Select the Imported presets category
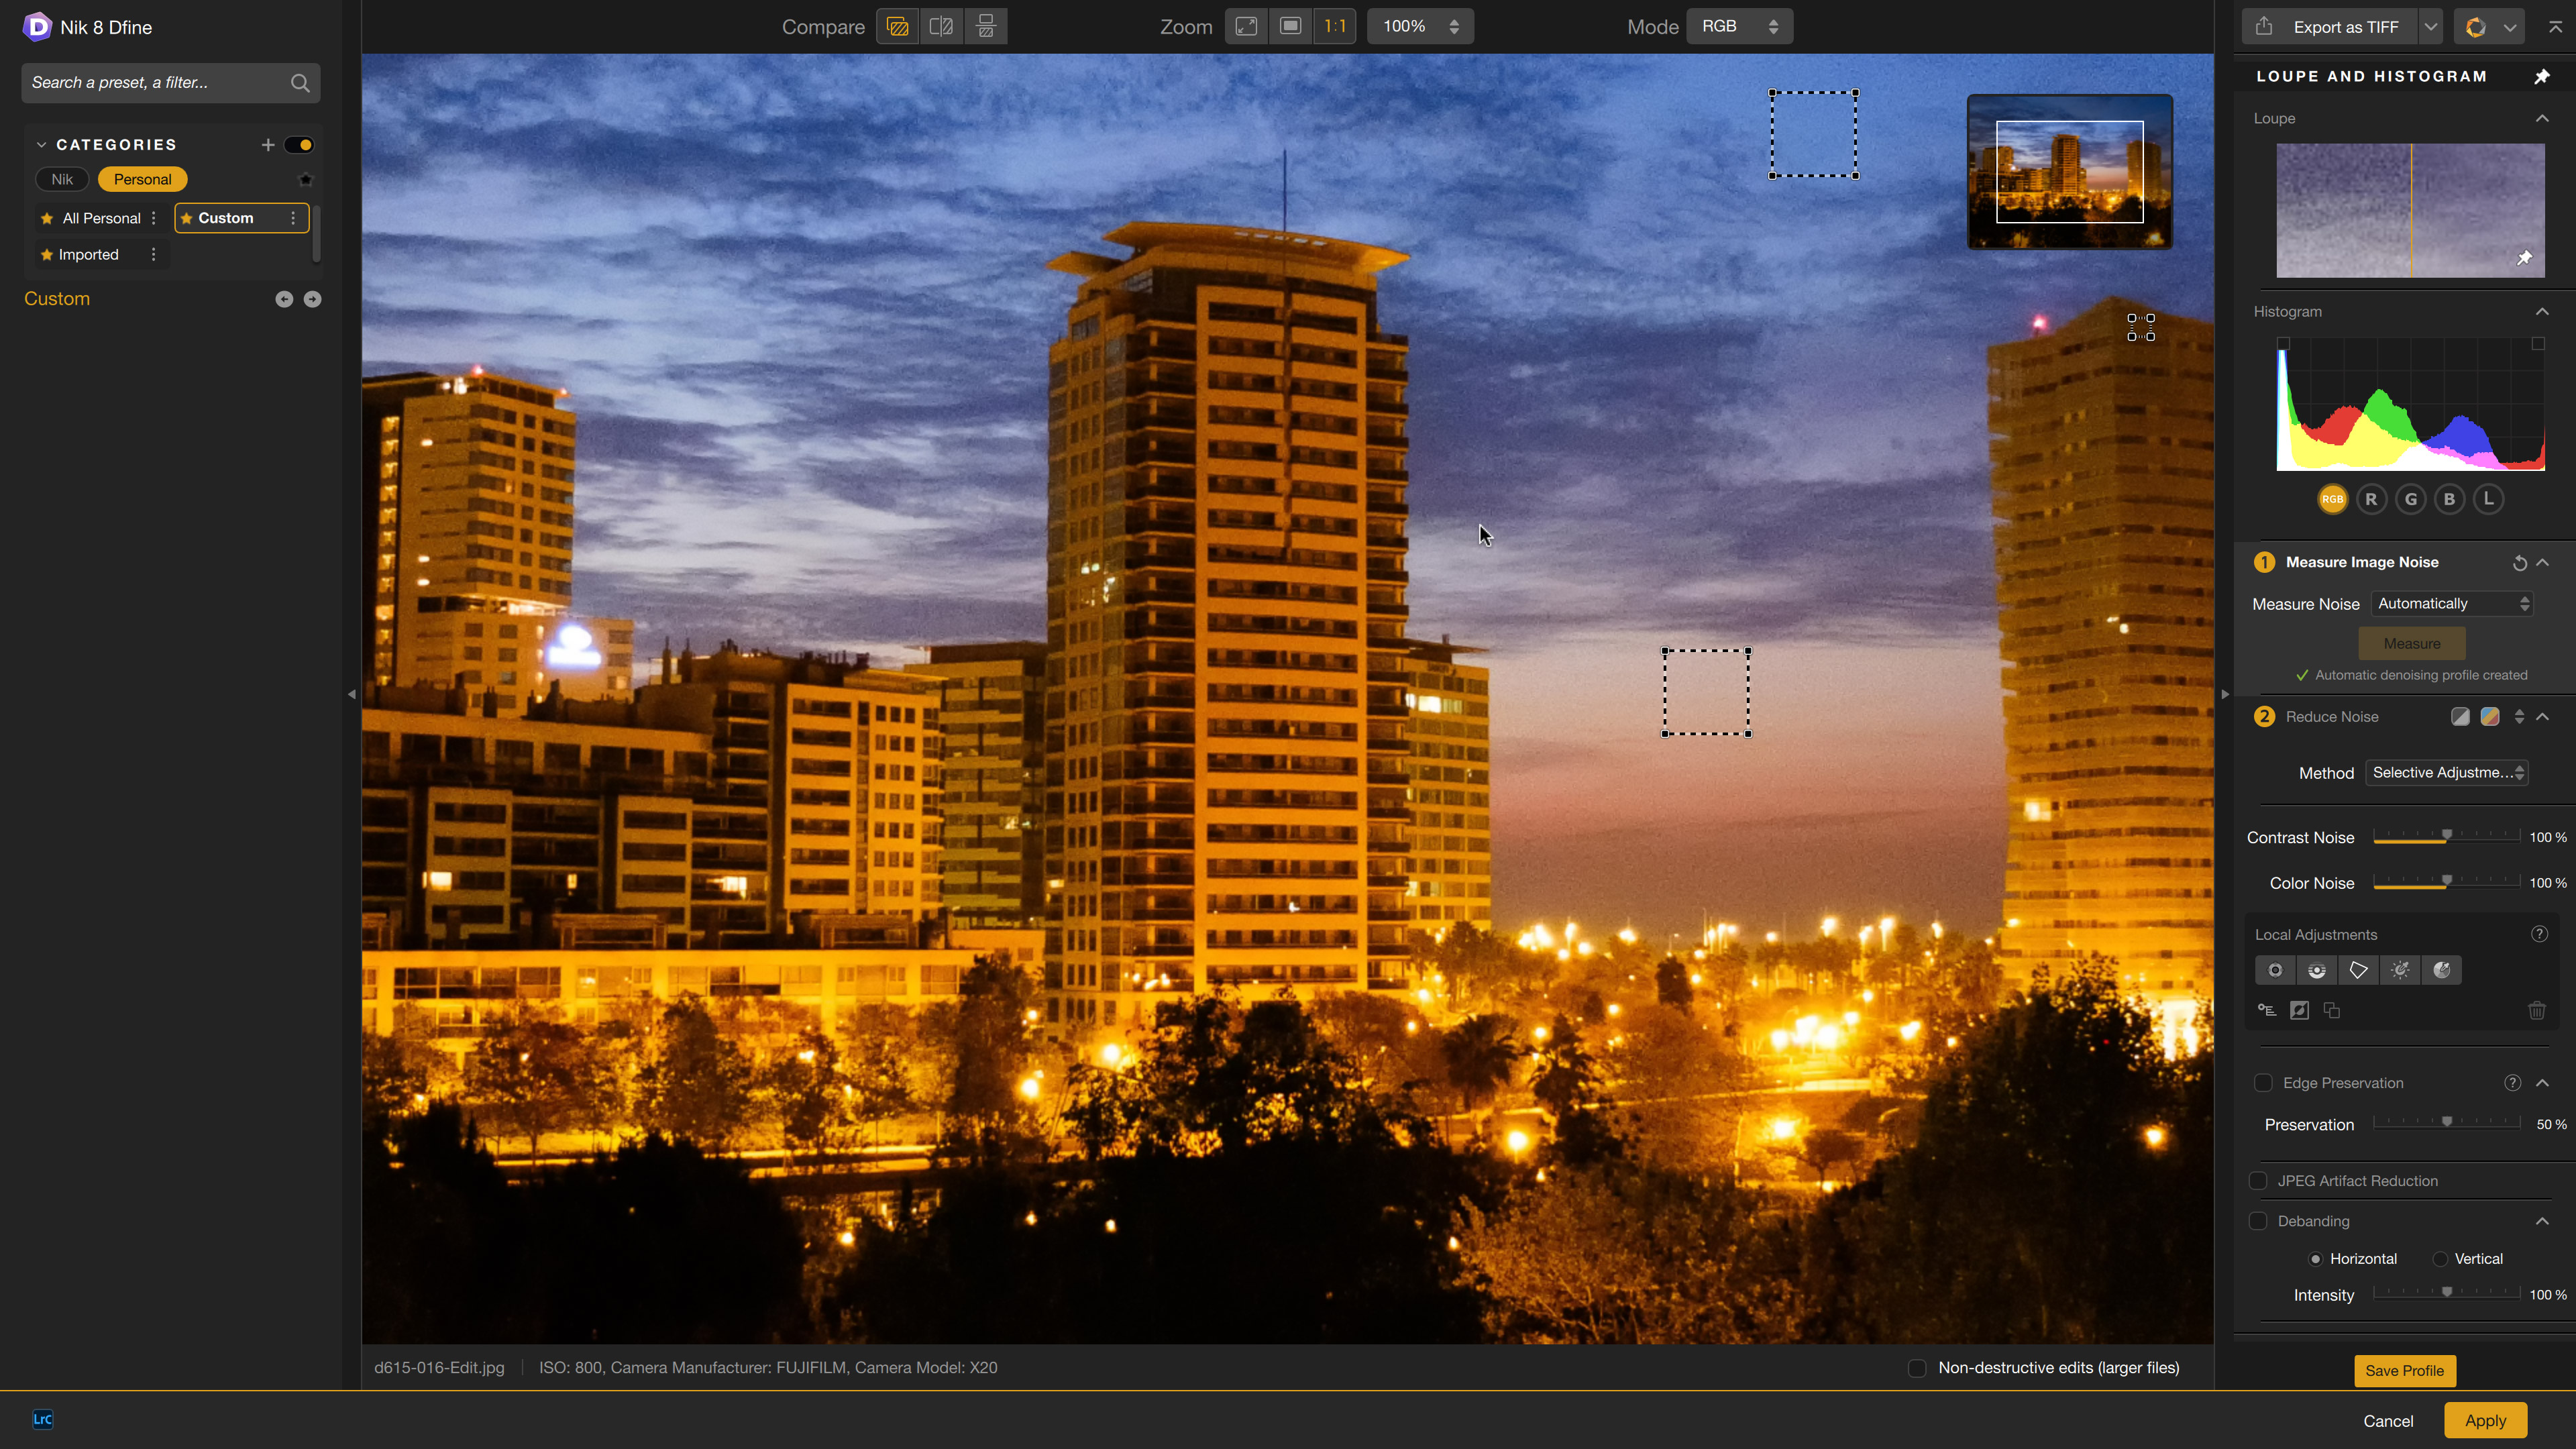The height and width of the screenshot is (1449, 2576). coord(88,255)
